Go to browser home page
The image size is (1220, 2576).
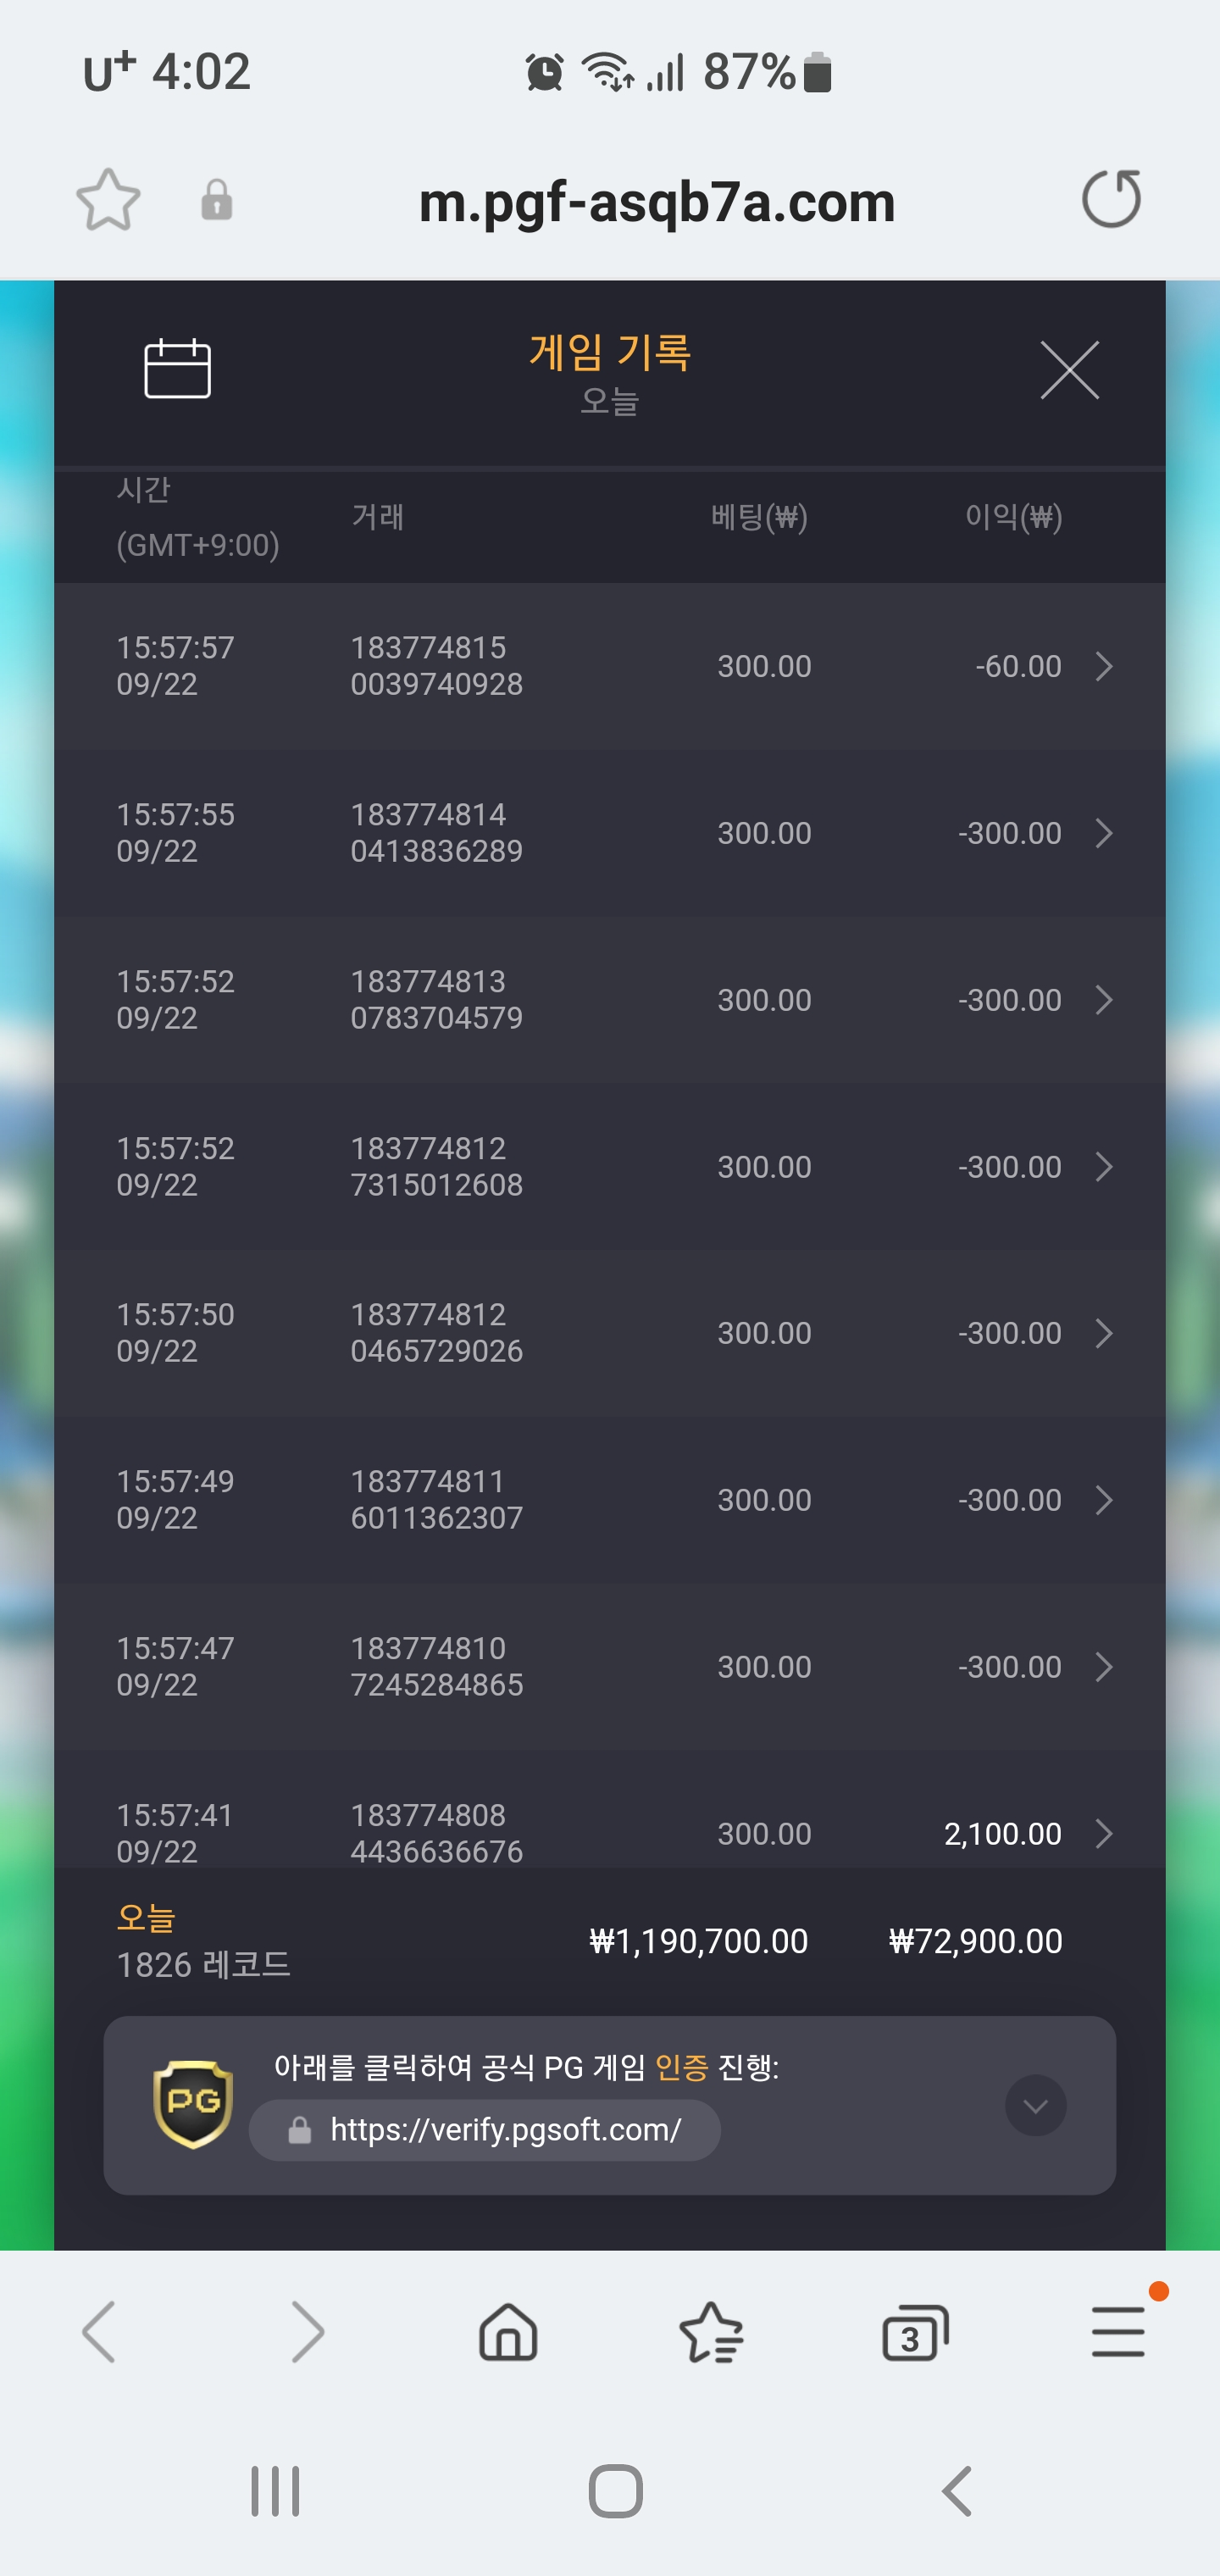[x=508, y=2332]
